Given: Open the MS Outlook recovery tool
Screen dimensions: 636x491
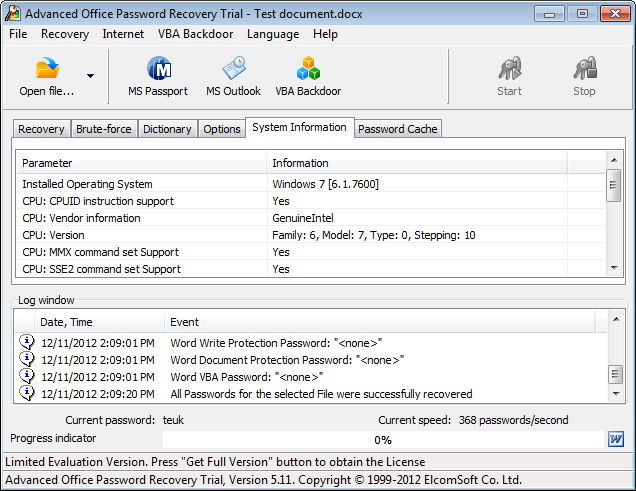Looking at the screenshot, I should point(233,76).
